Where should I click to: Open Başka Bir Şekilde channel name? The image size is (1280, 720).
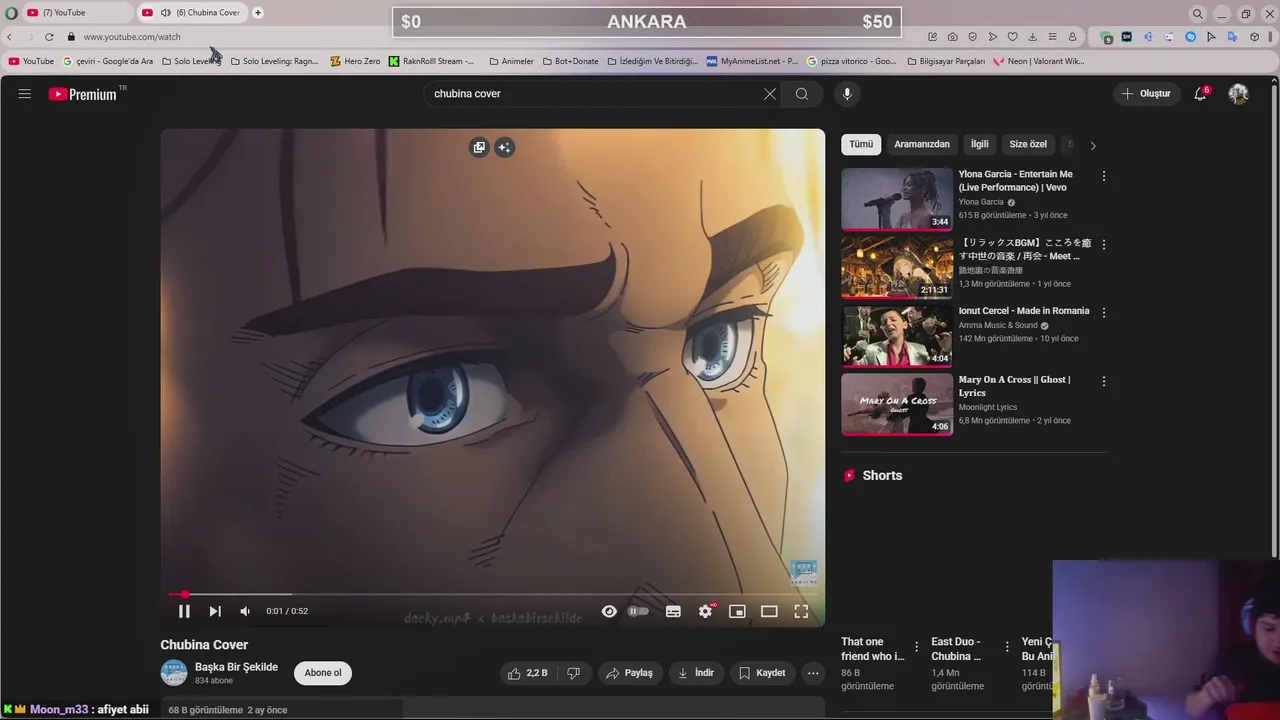pos(236,667)
